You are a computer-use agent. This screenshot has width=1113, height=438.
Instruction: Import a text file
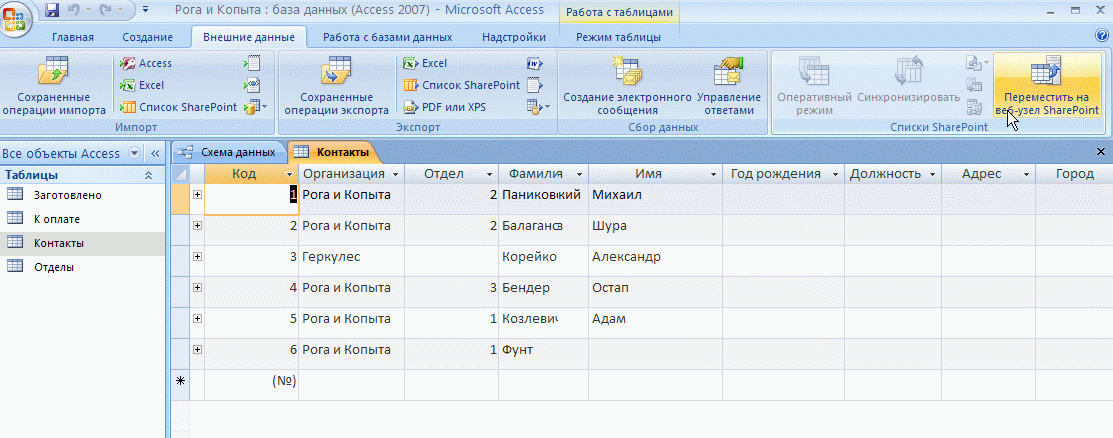point(253,63)
